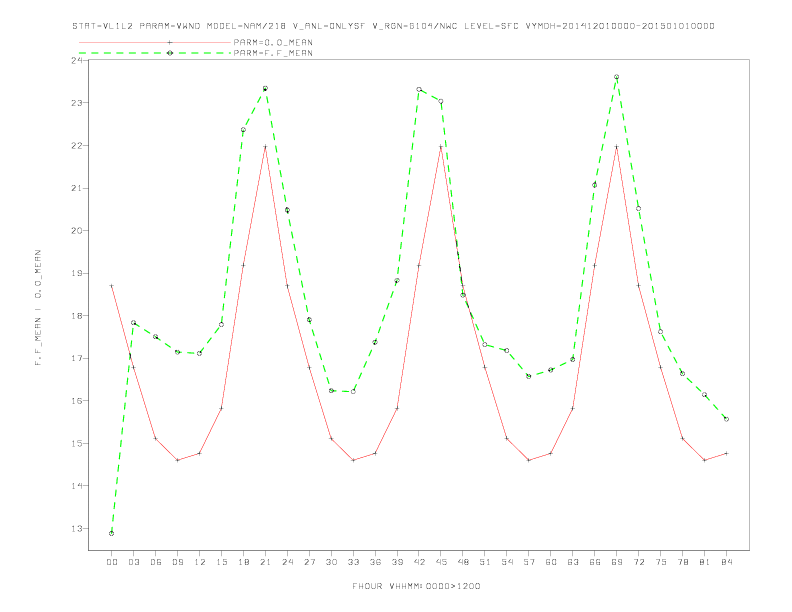Click x-axis tick label 12
Screen dimensions: 792x612
(x=200, y=562)
